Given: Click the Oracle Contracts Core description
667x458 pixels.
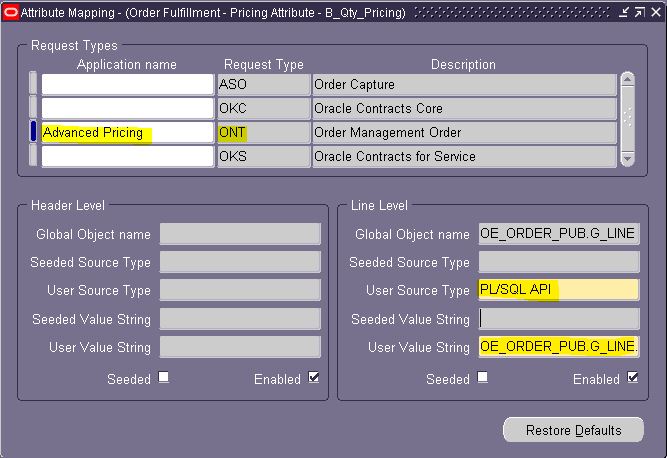Looking at the screenshot, I should (x=464, y=108).
